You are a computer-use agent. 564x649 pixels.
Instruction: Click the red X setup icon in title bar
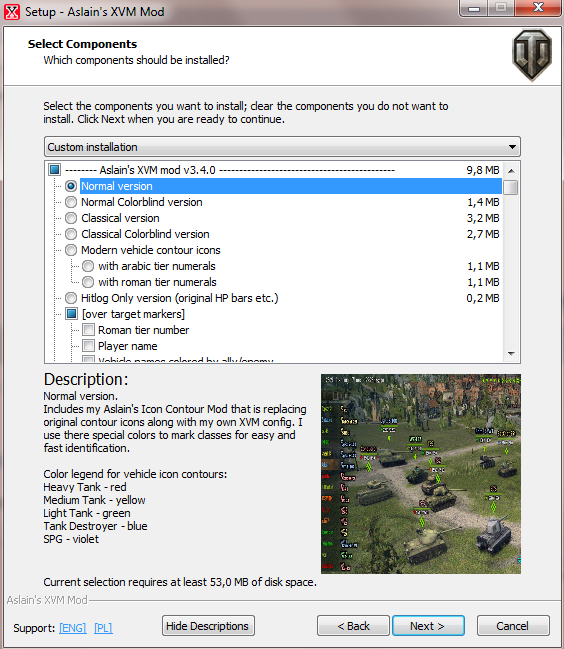point(12,12)
